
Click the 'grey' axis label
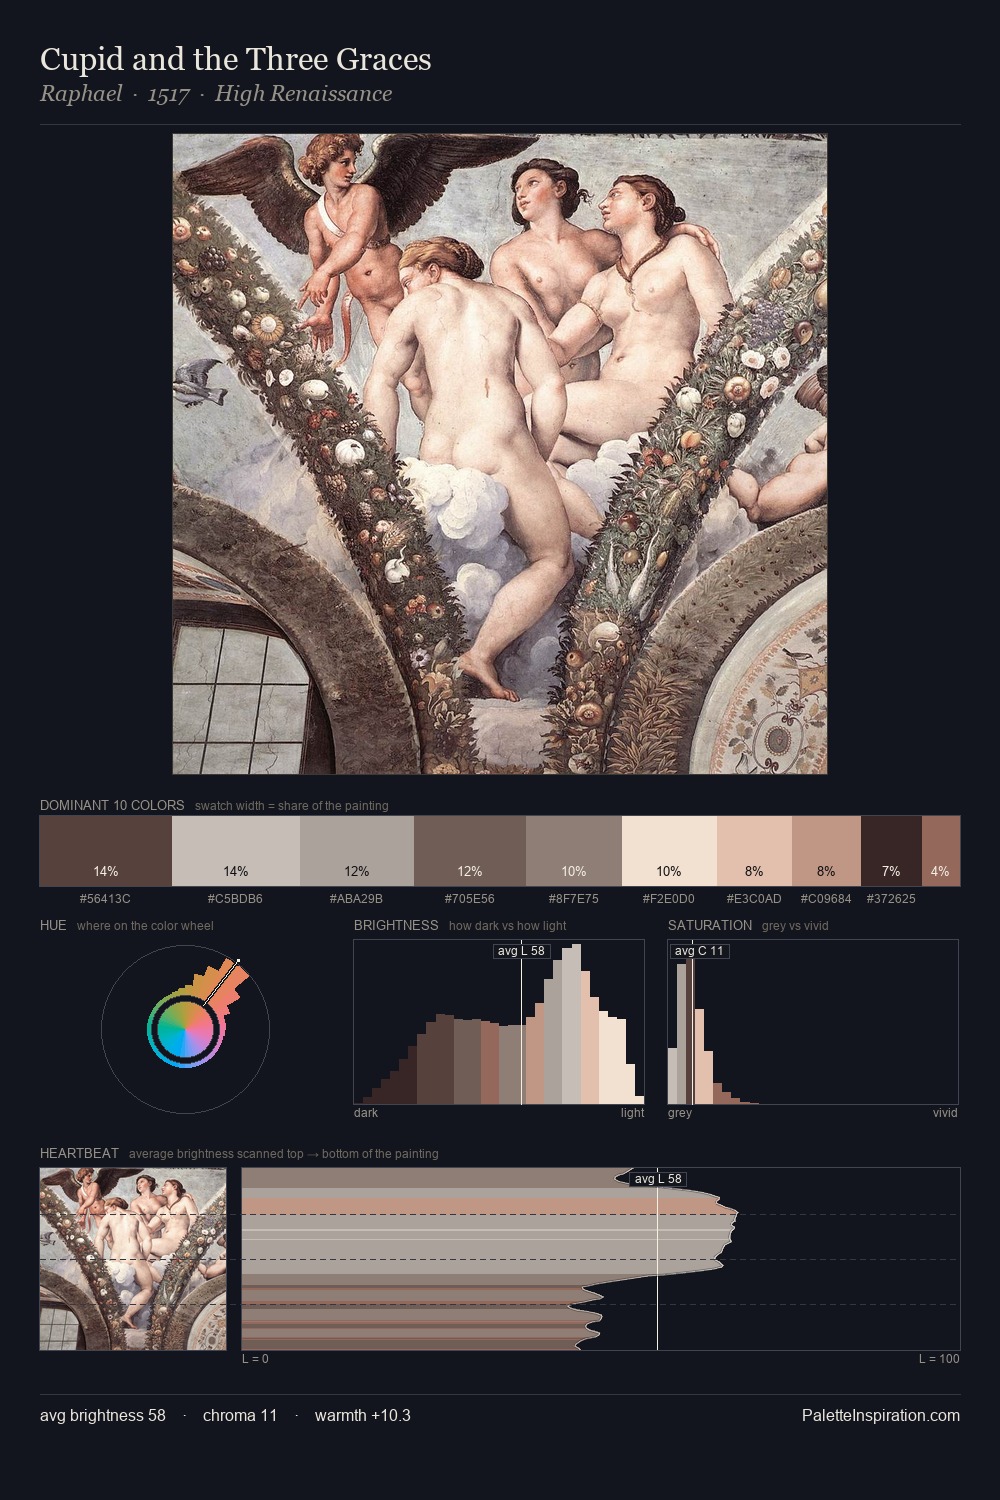point(680,1113)
